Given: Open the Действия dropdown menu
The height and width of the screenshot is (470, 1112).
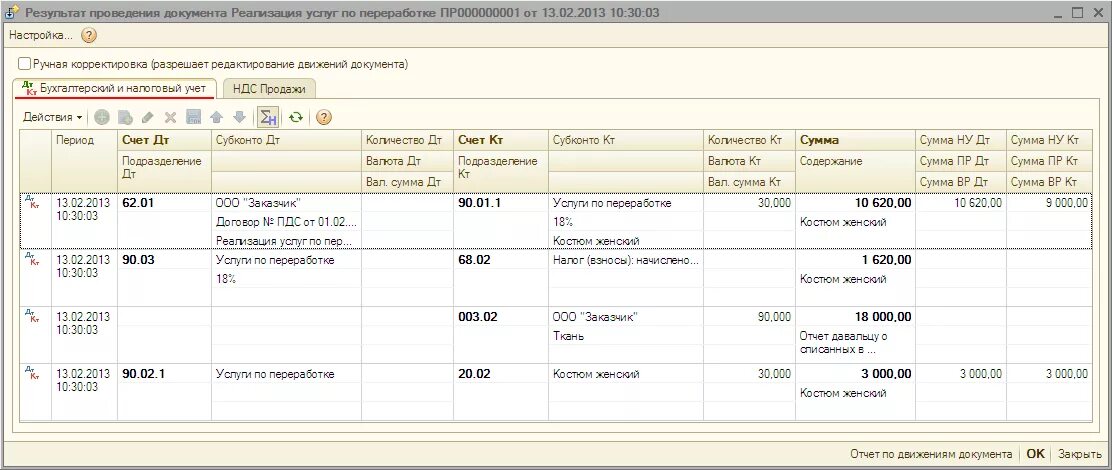Looking at the screenshot, I should coord(52,117).
